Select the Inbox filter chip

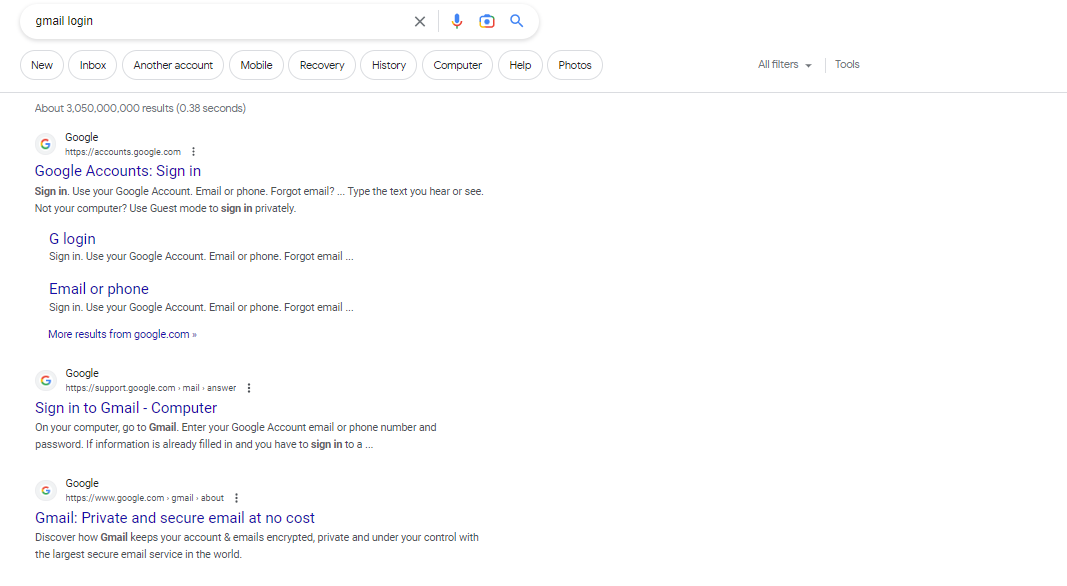click(x=93, y=65)
